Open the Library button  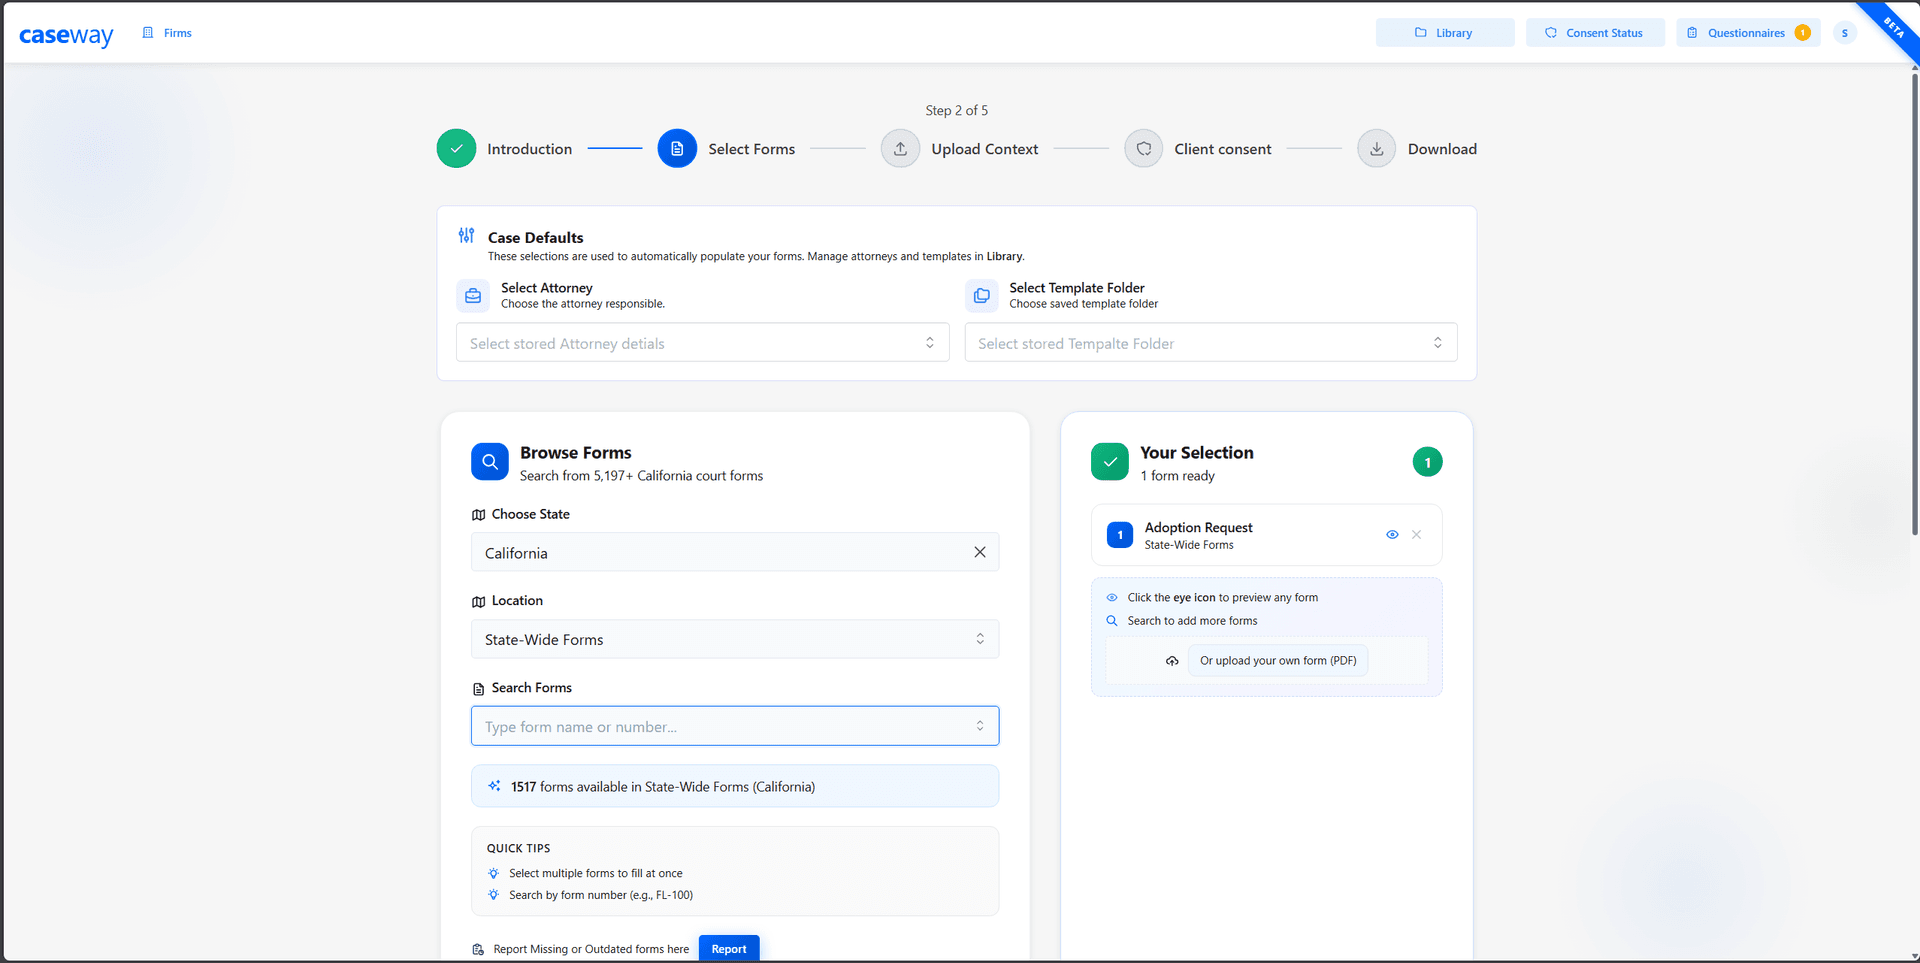pyautogui.click(x=1444, y=33)
